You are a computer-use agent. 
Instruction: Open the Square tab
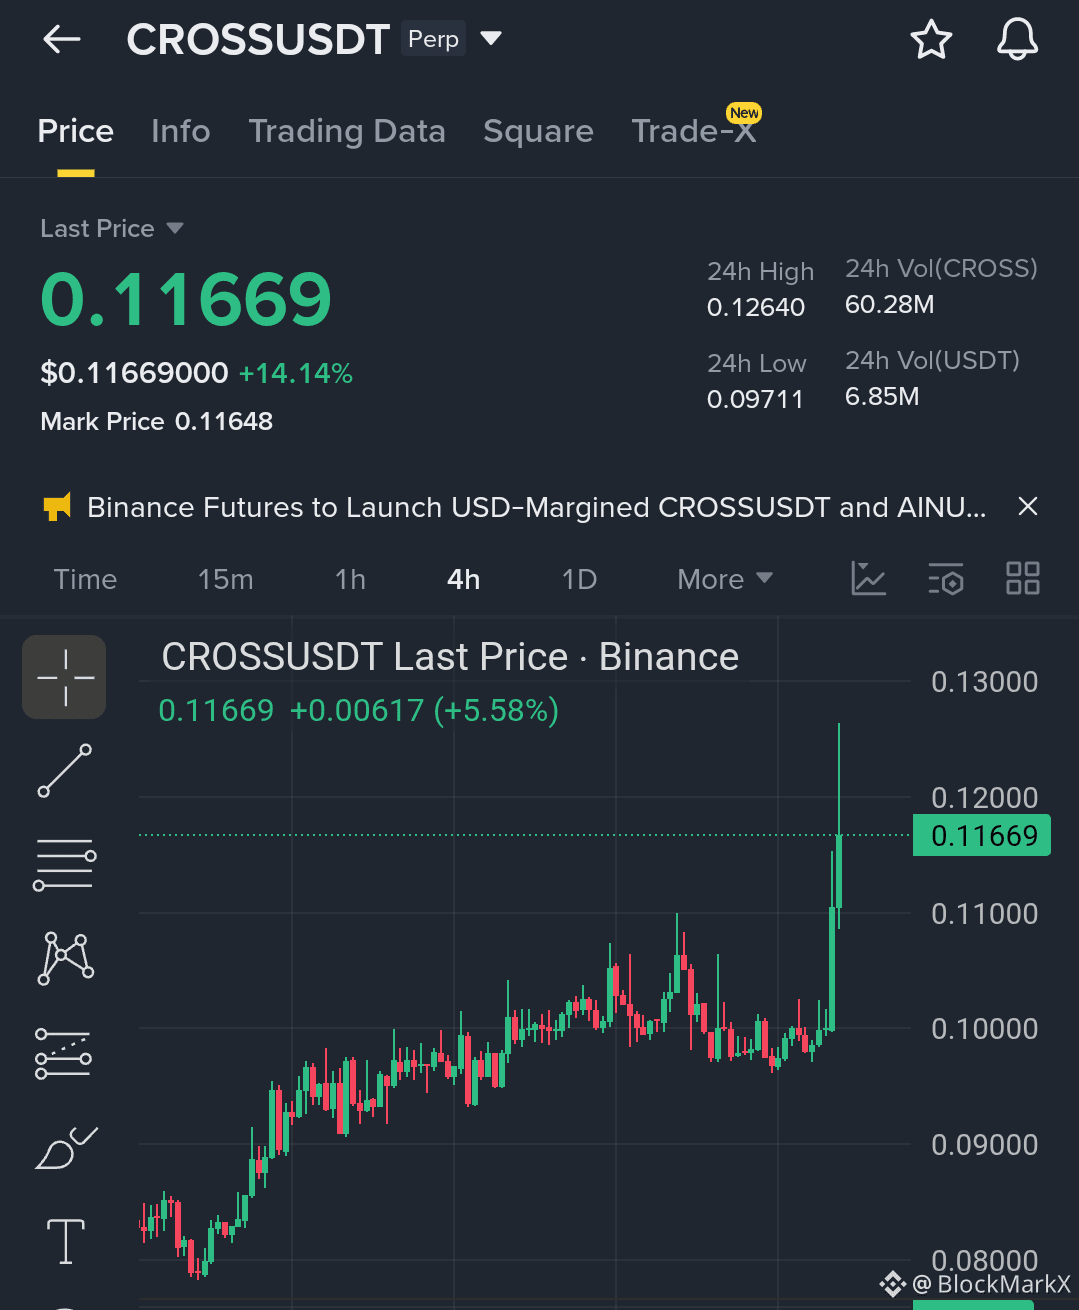click(538, 131)
